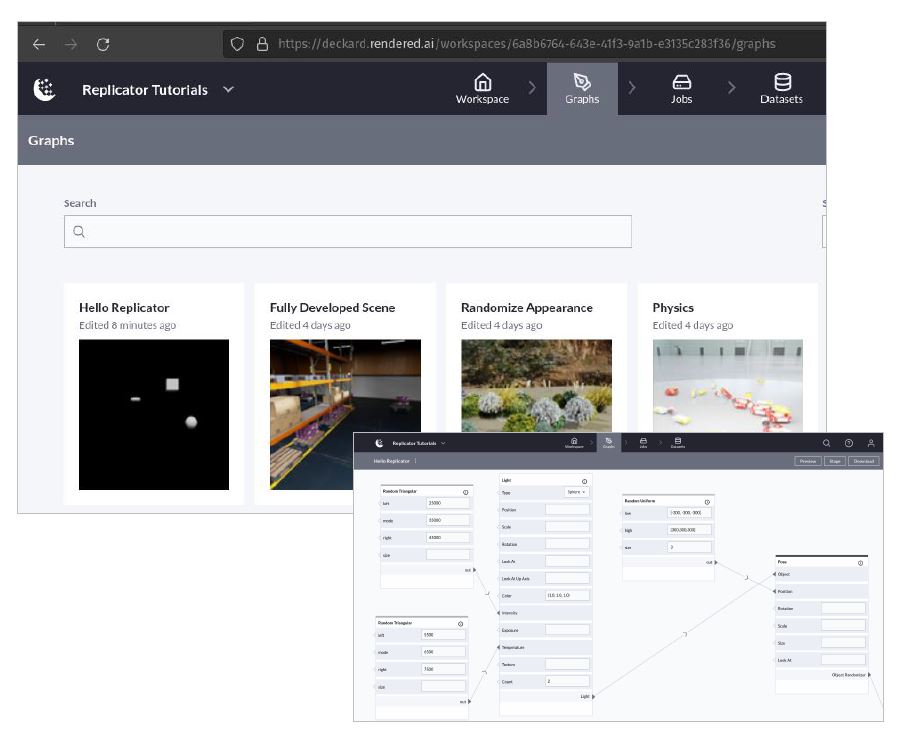Open the Datasets tab in the graph editor window
The width and height of the screenshot is (915, 742).
point(677,443)
